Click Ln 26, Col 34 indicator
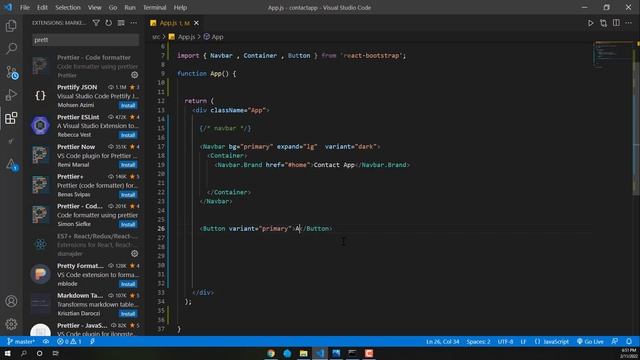640x360 pixels. click(442, 342)
